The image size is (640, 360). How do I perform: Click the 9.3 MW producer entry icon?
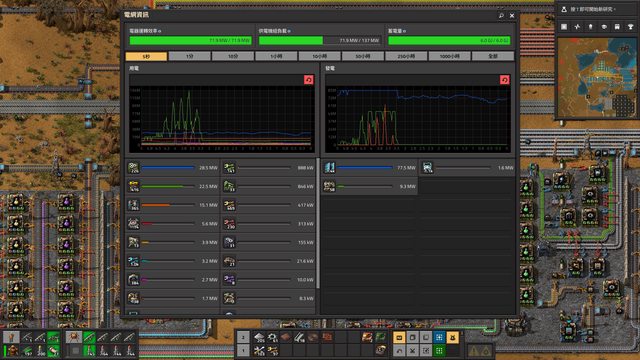click(329, 187)
